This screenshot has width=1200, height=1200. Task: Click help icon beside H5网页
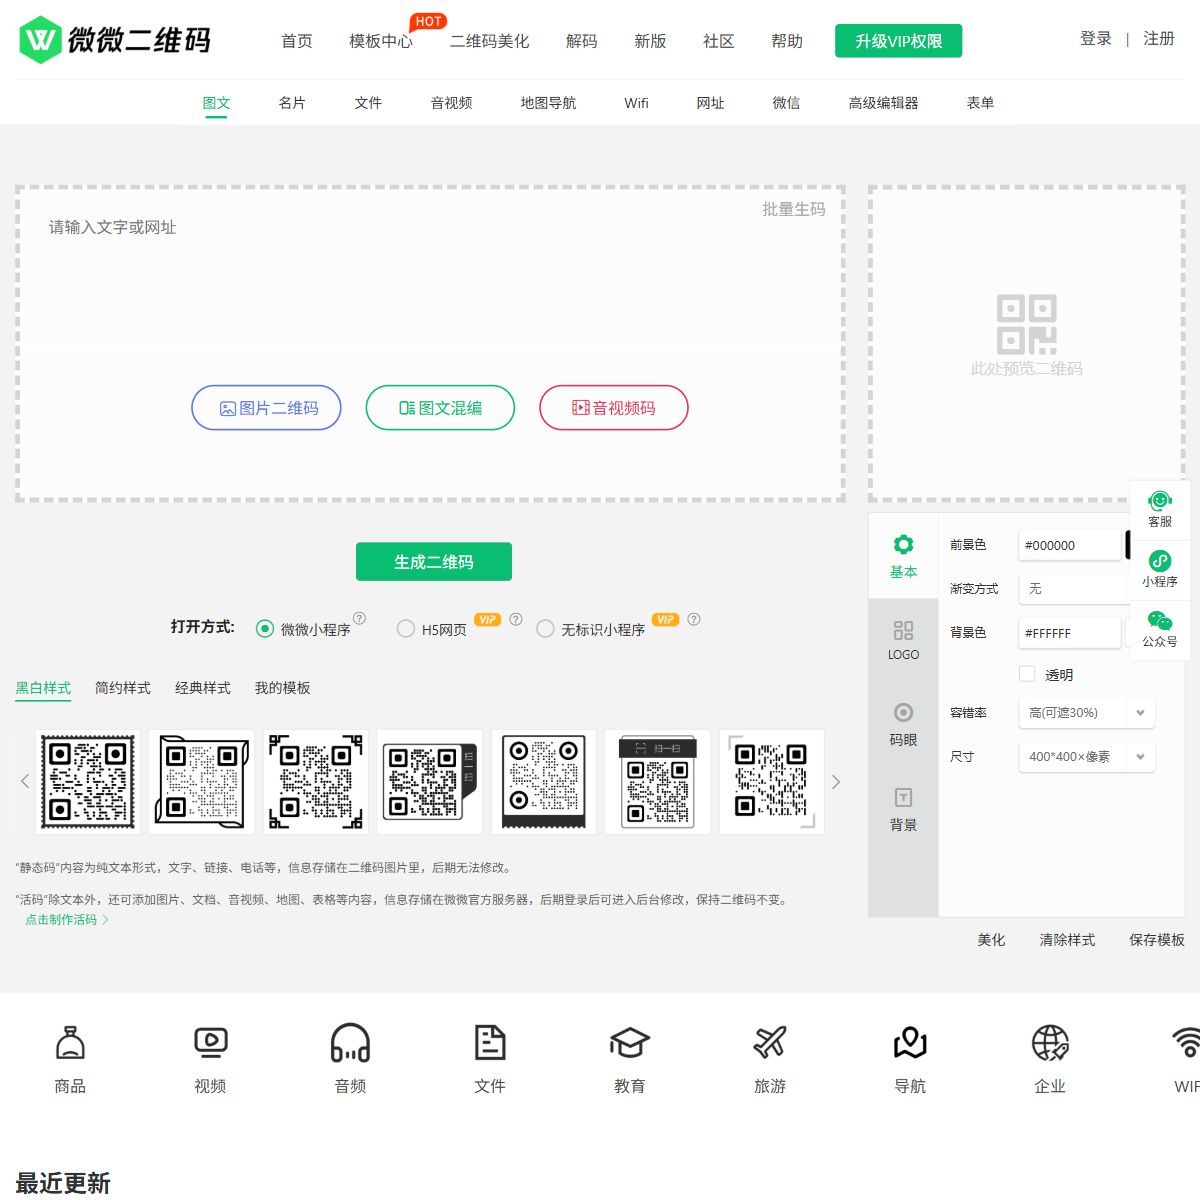click(x=516, y=619)
